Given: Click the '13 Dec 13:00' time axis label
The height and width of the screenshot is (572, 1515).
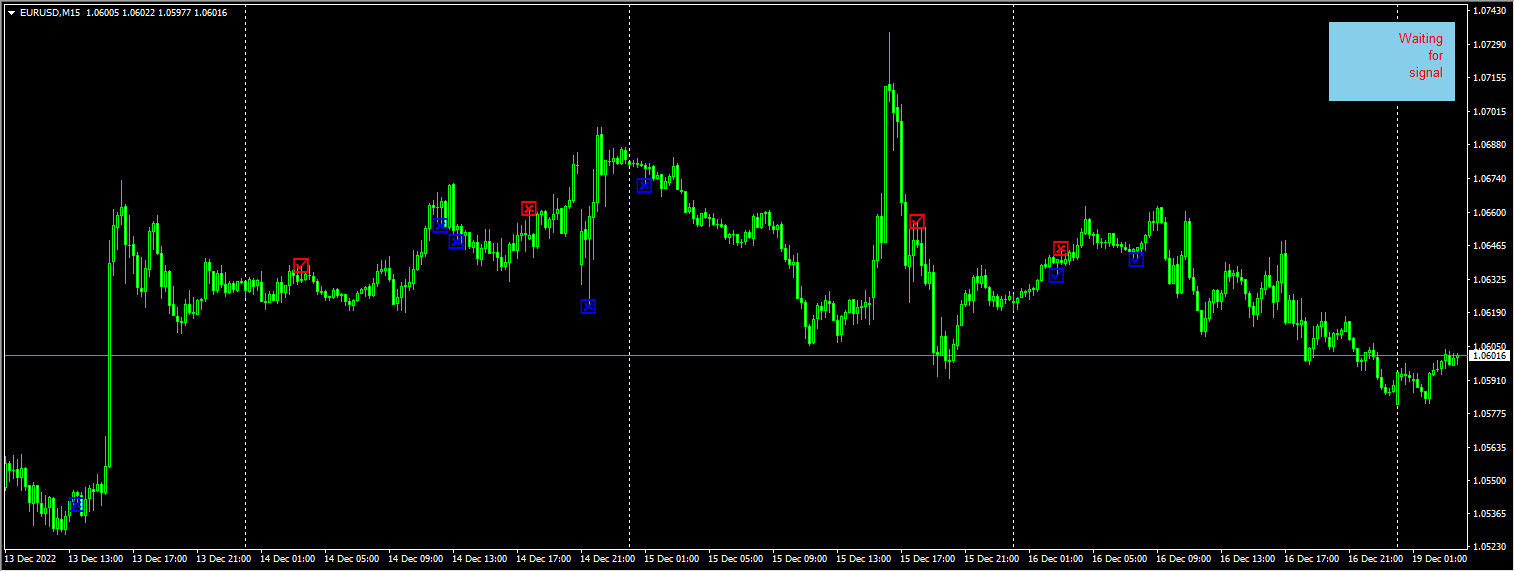Looking at the screenshot, I should (95, 559).
